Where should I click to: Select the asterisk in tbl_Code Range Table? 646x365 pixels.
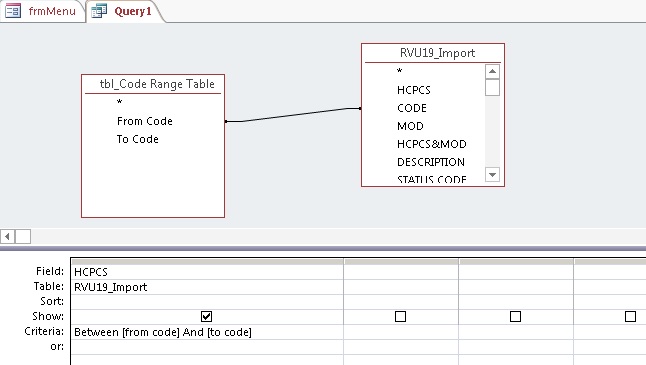pos(119,102)
